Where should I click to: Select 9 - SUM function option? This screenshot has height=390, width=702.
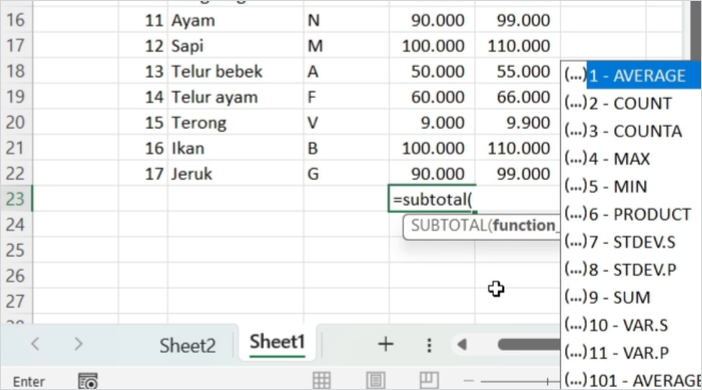[631, 297]
